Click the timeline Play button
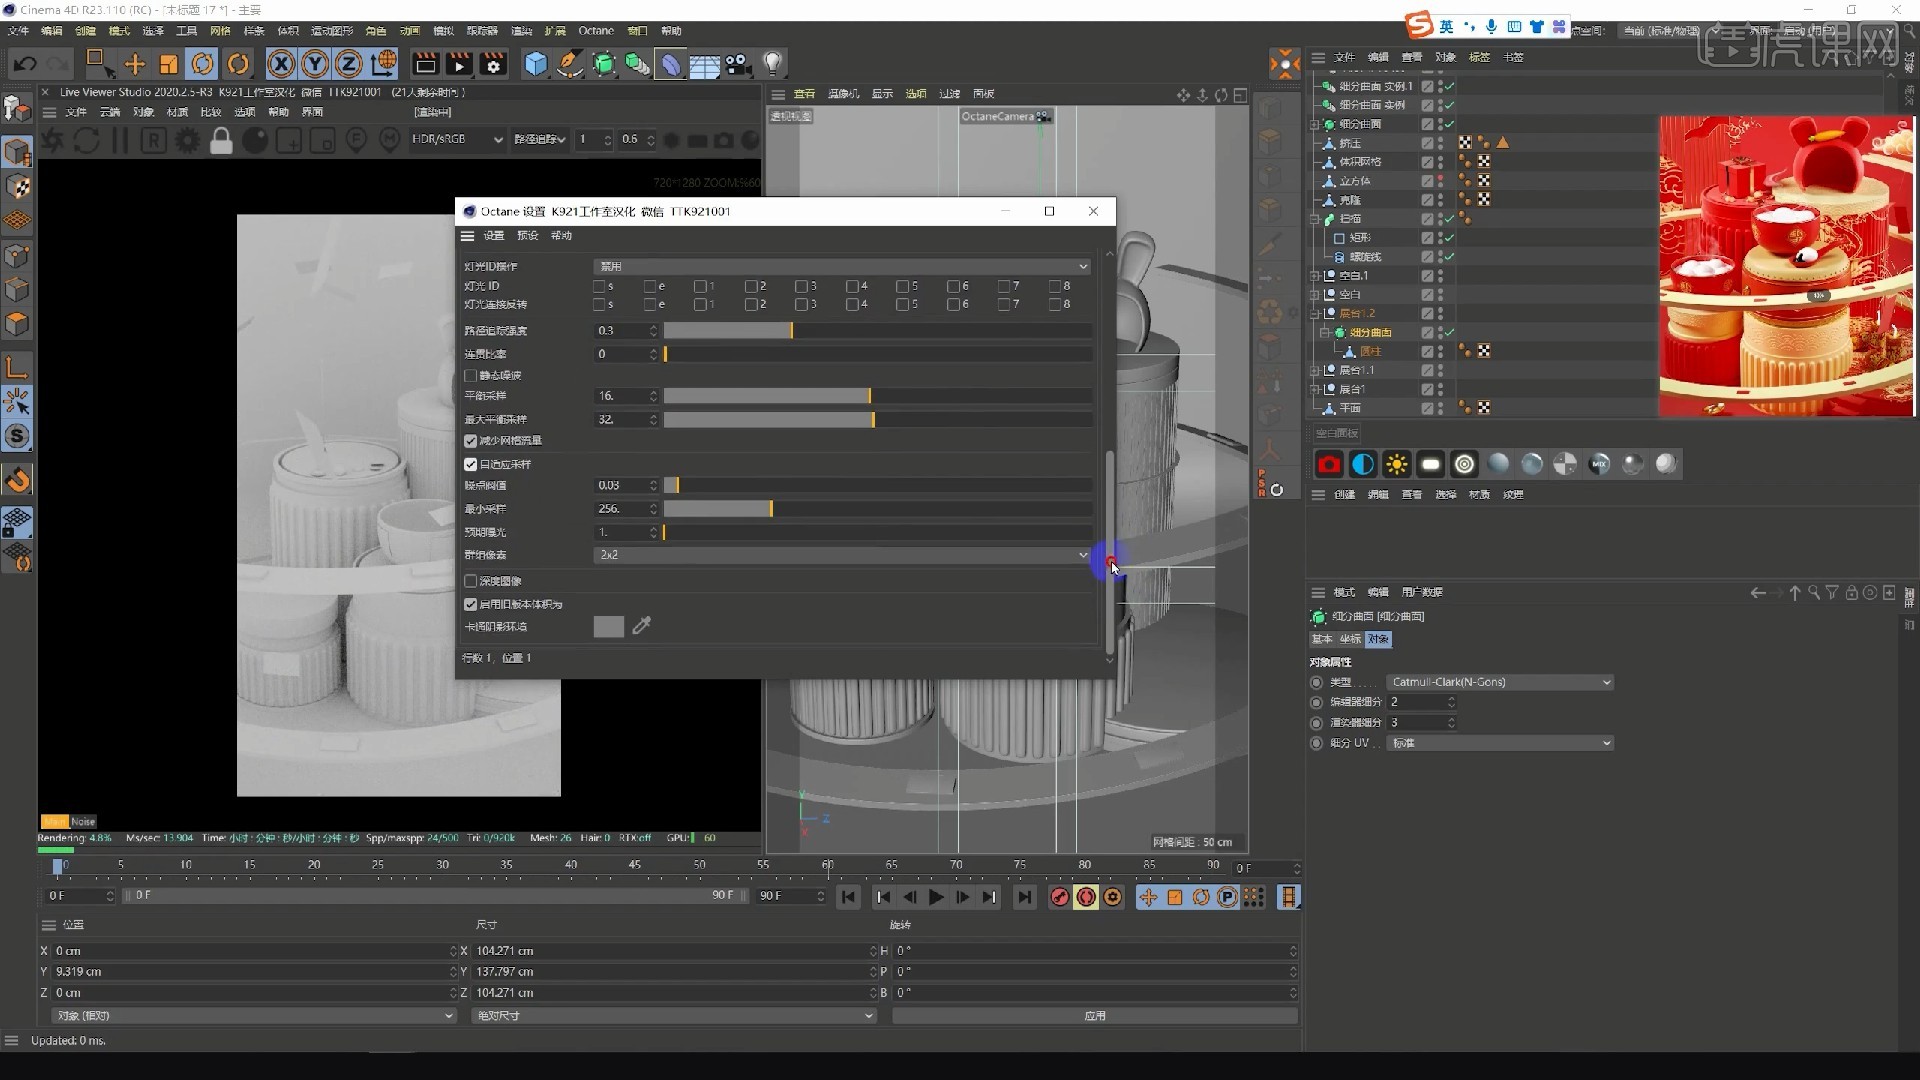 point(936,897)
